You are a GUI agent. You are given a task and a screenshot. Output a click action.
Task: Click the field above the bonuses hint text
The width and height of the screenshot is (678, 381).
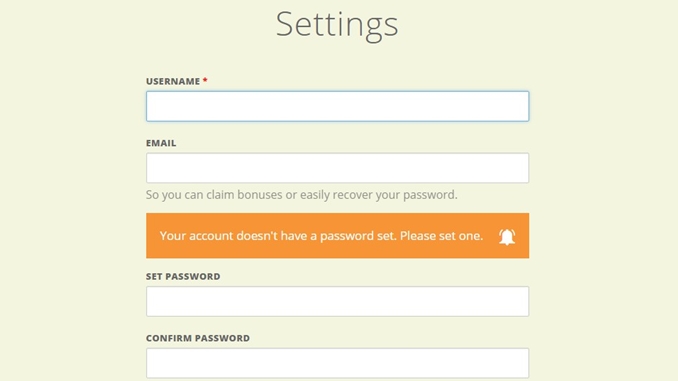[337, 168]
